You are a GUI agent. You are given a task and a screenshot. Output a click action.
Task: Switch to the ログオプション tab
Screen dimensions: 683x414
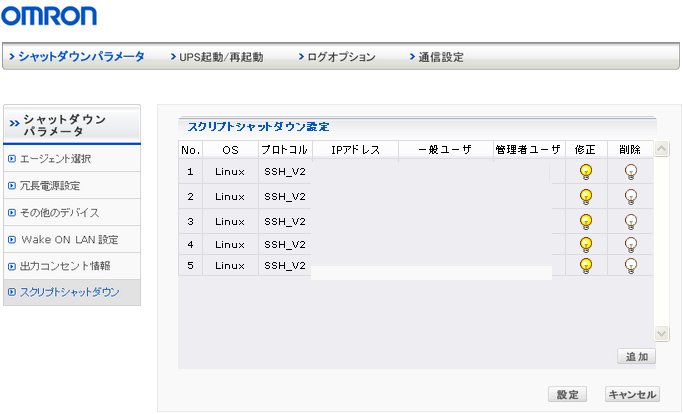pos(338,57)
